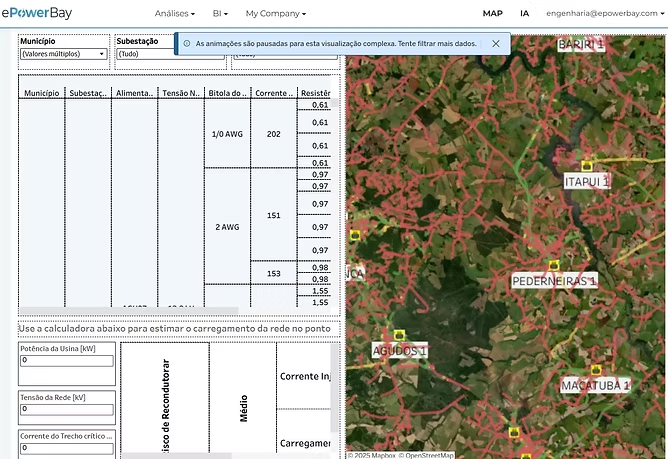
Task: Click the Corrente do Trecho crítico input field
Action: click(x=66, y=449)
